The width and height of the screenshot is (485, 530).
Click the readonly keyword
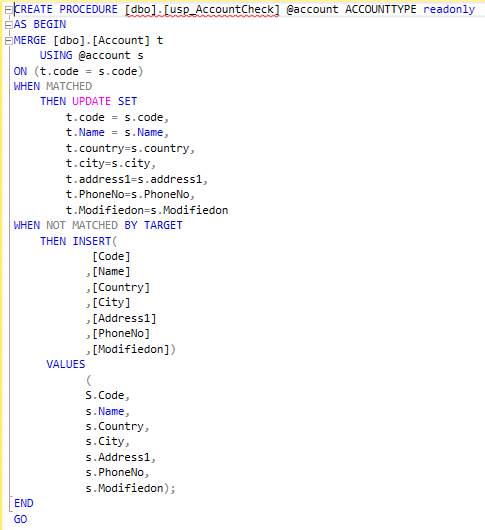(449, 9)
